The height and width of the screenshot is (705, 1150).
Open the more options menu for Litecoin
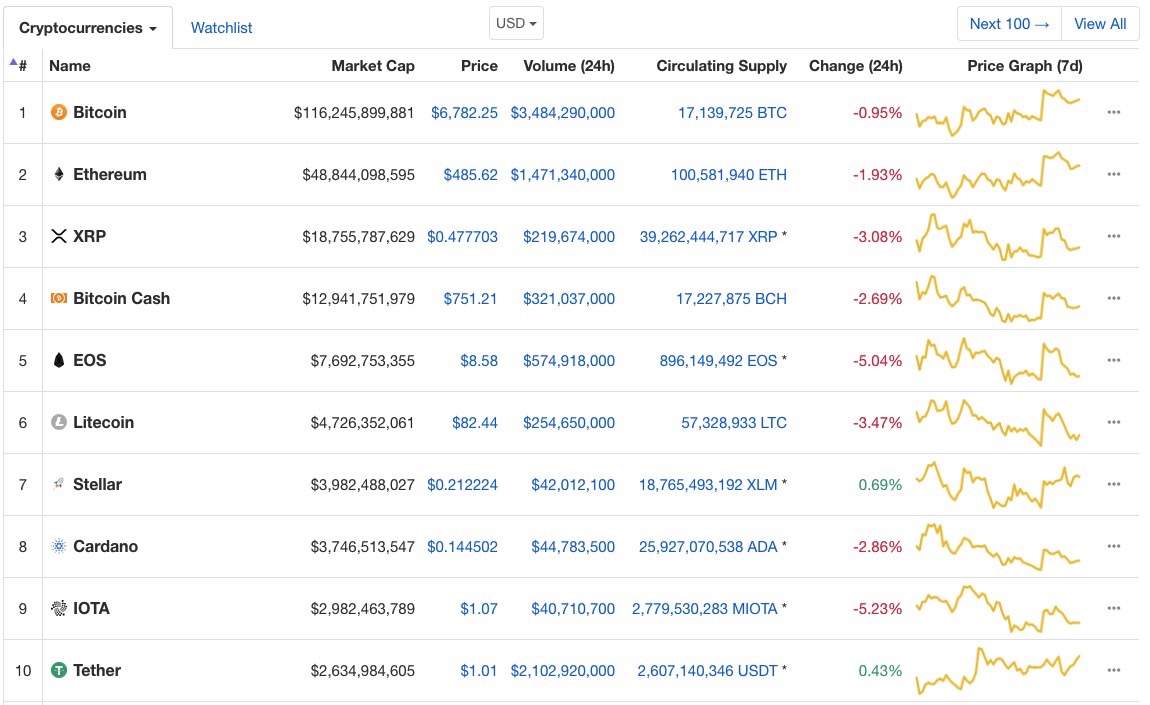click(x=1113, y=422)
